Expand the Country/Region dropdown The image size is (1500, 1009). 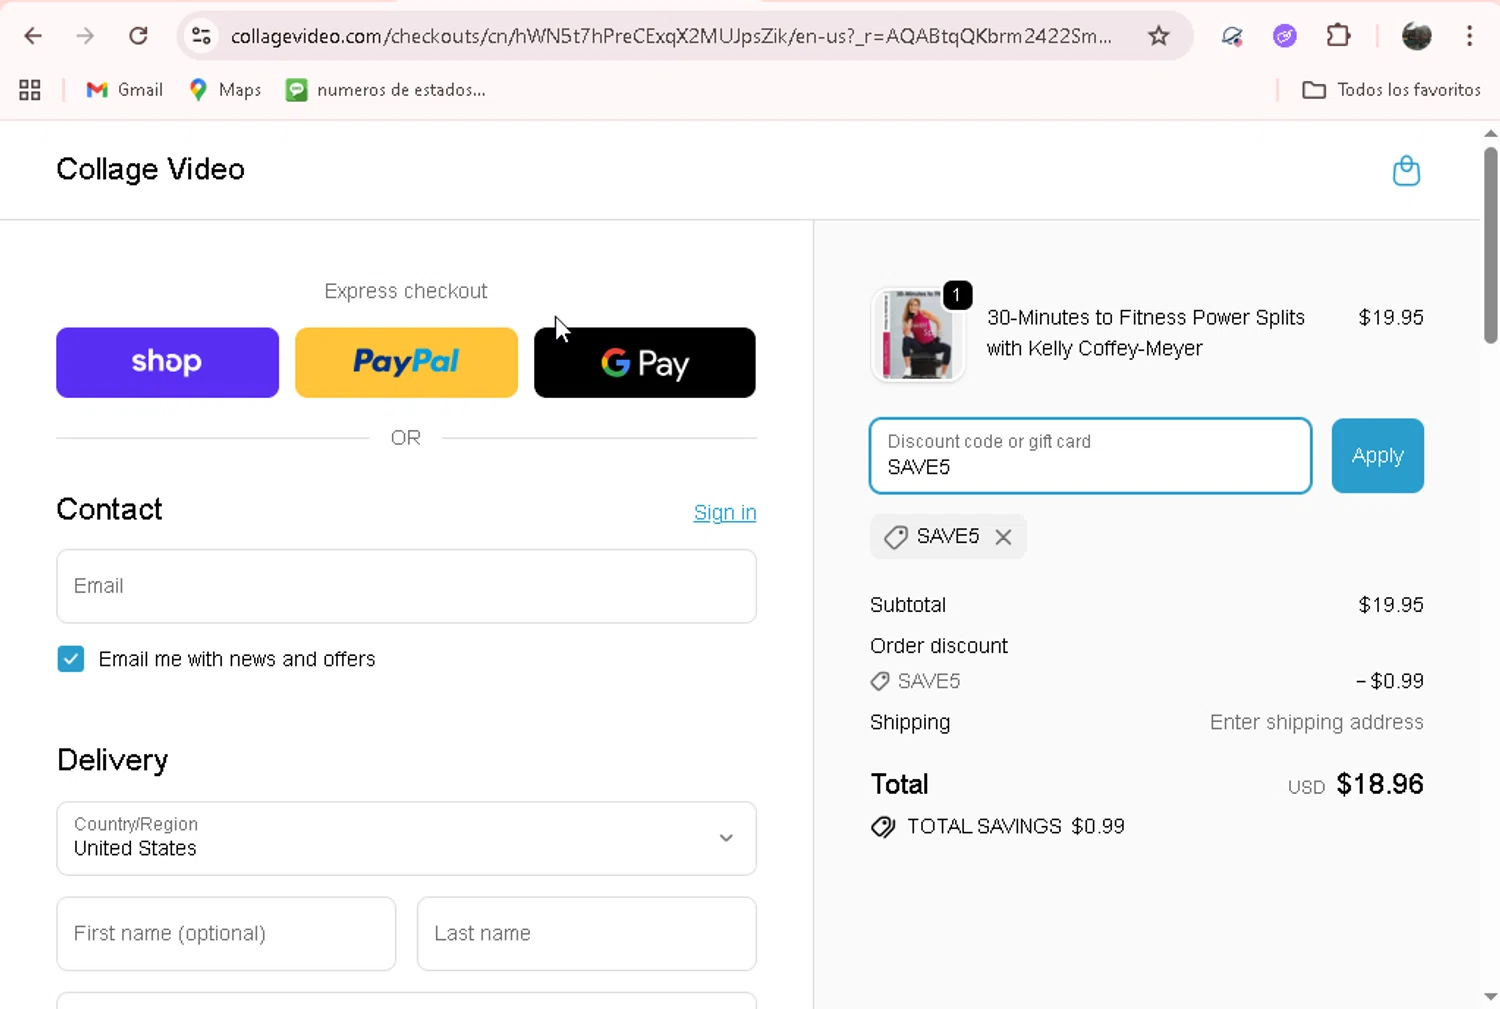pos(406,838)
